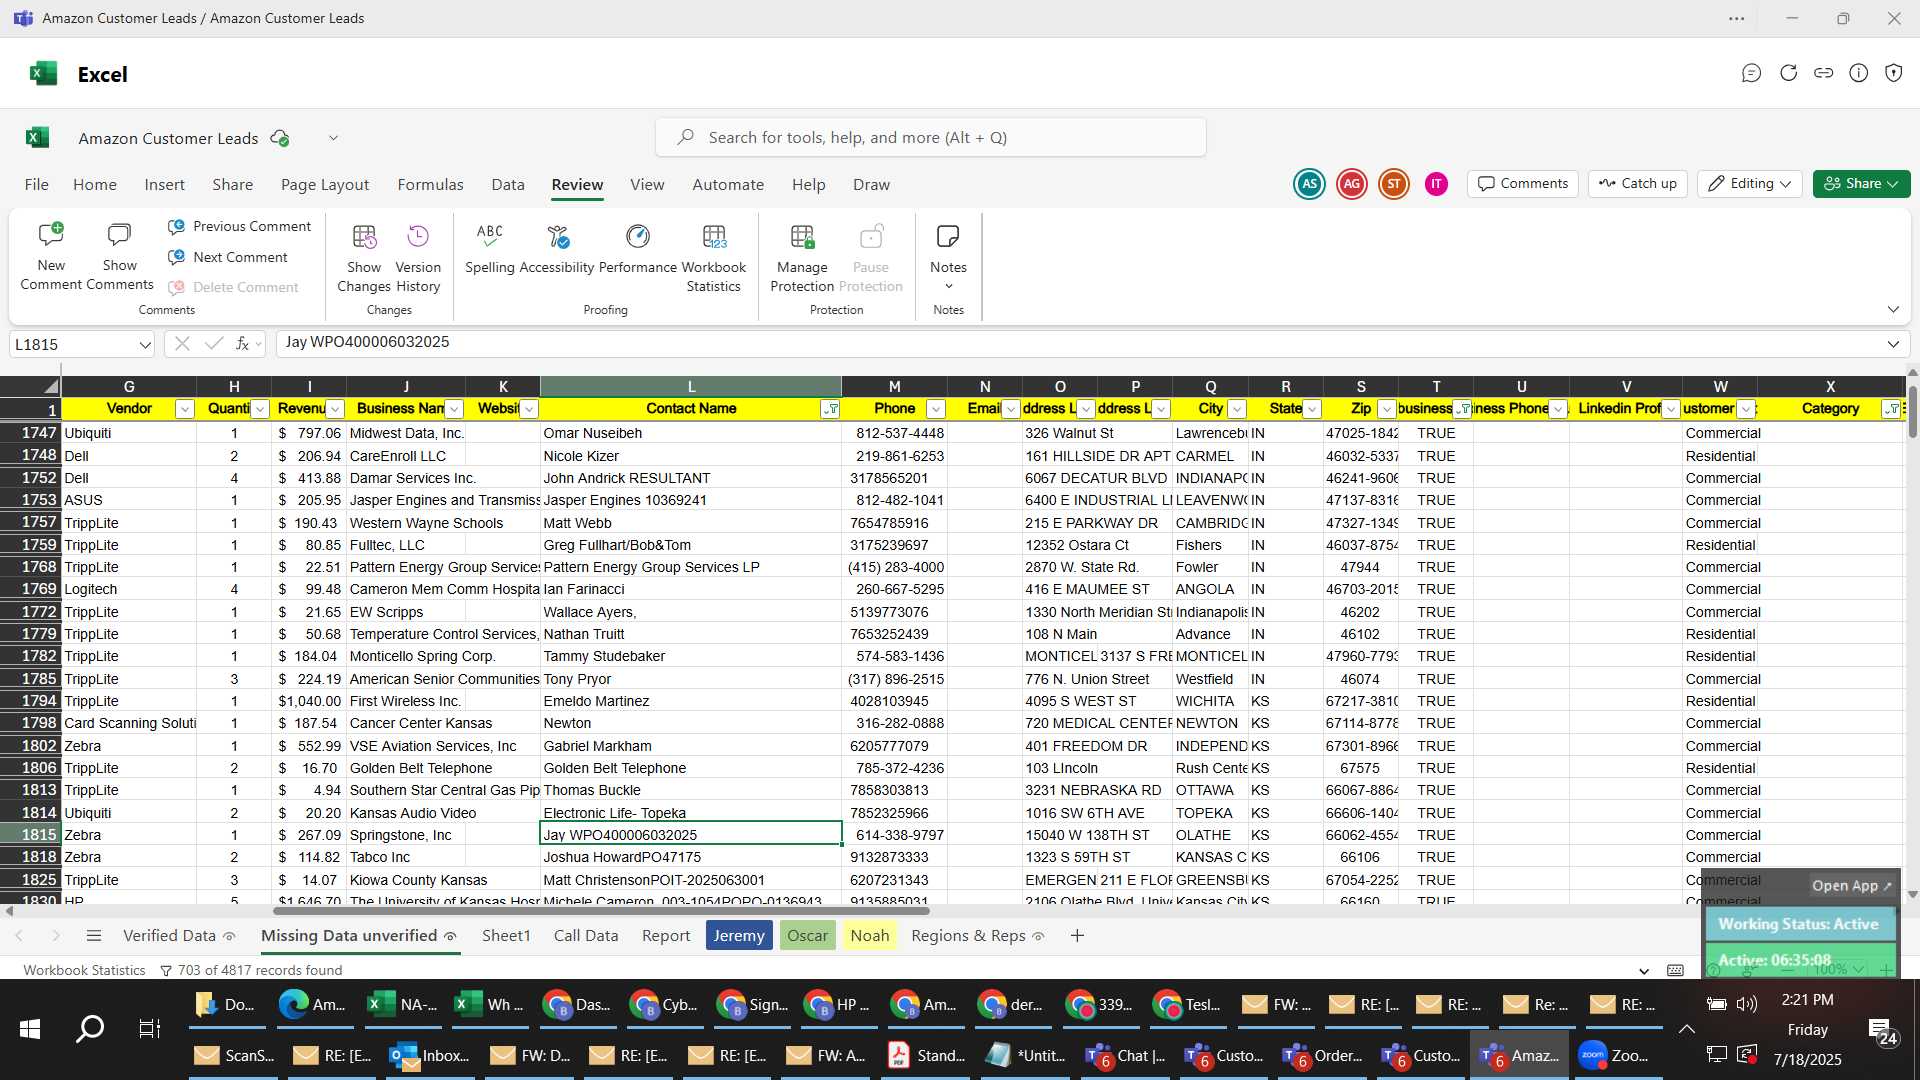Switch to the Formulas tab
Screen dimensions: 1920x1080
[430, 185]
